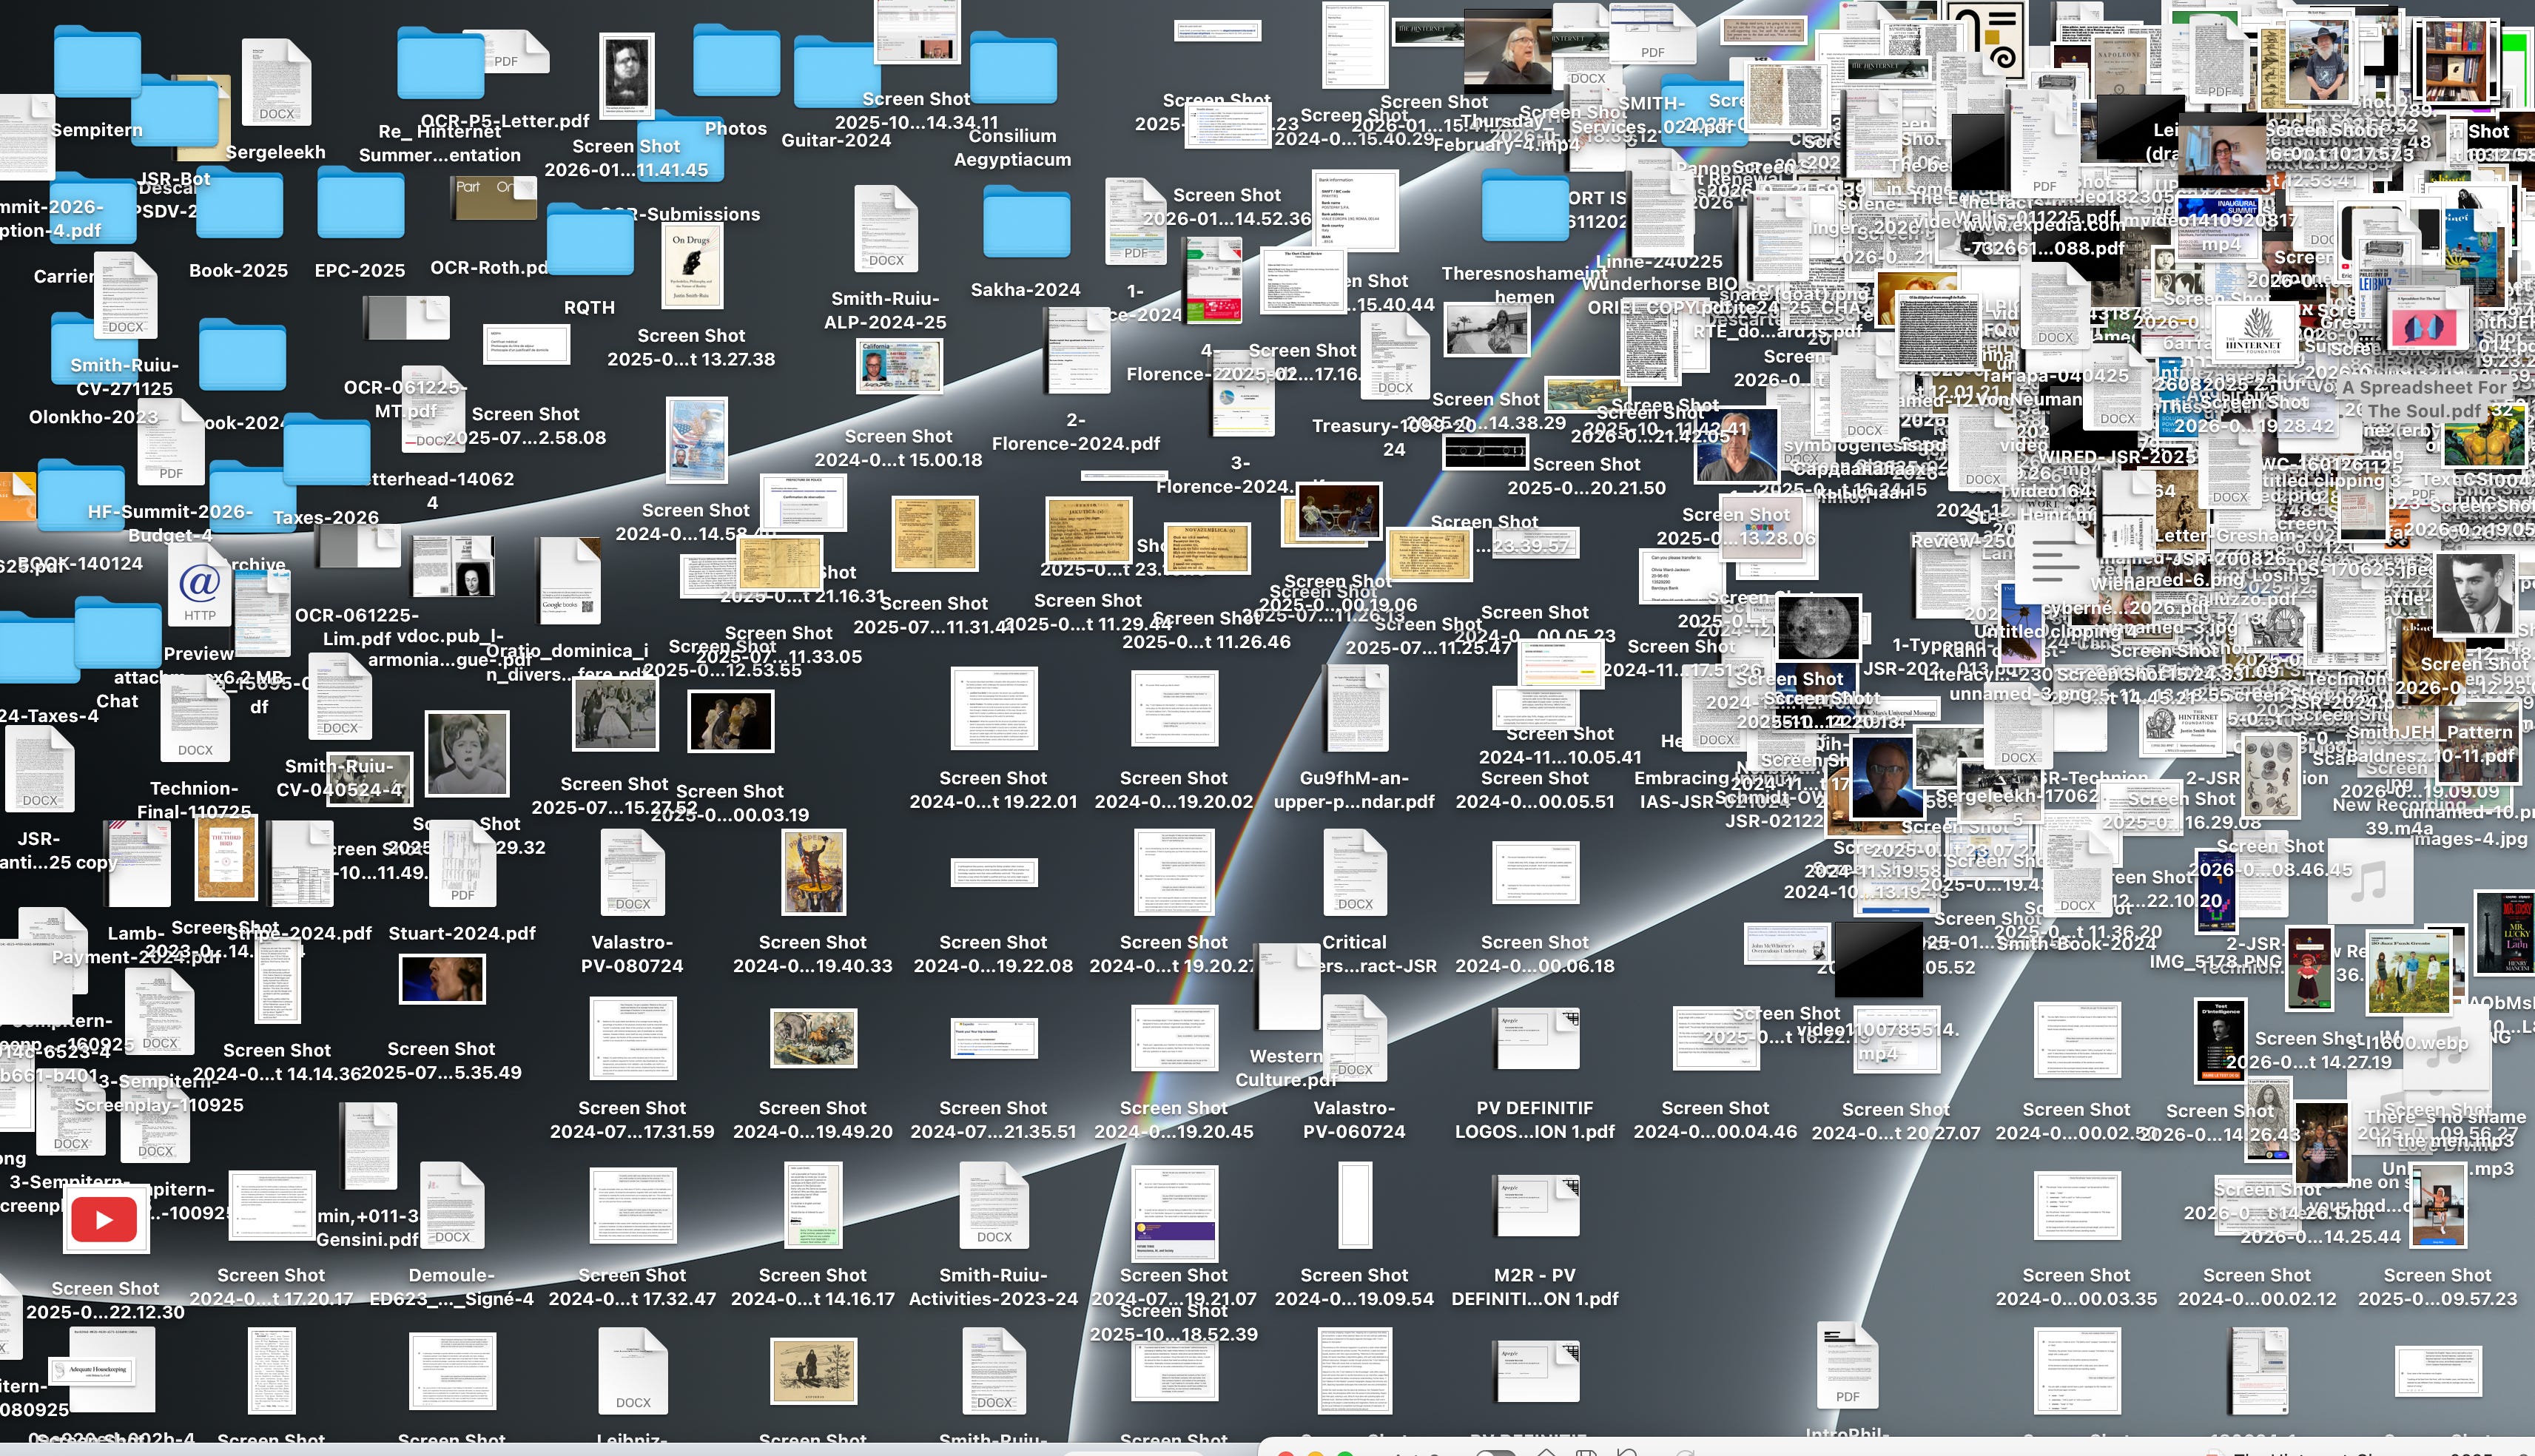Select the Demoule-ED623 Signé-4 DOCX icon
The width and height of the screenshot is (2535, 1456).
click(x=452, y=1206)
